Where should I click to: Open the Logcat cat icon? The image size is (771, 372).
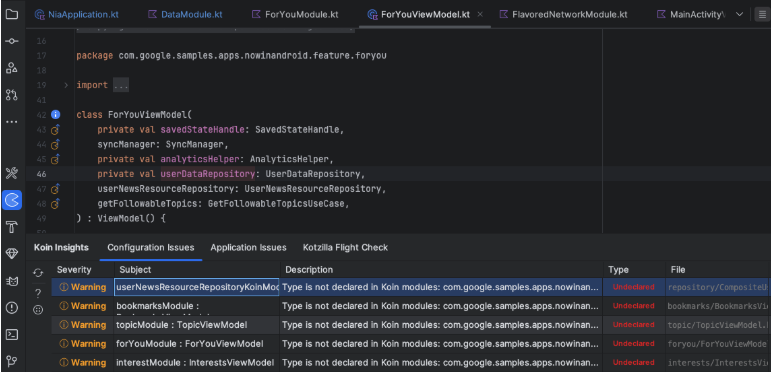[x=11, y=281]
